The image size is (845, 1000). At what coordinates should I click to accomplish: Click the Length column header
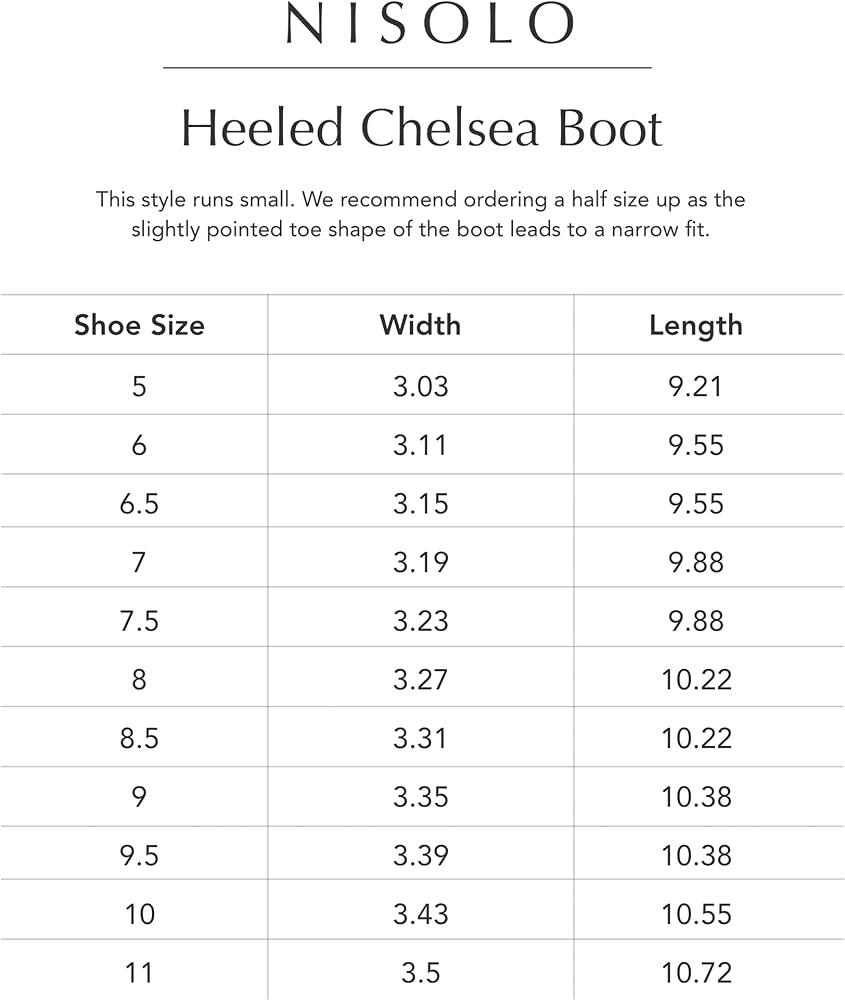pyautogui.click(x=696, y=326)
